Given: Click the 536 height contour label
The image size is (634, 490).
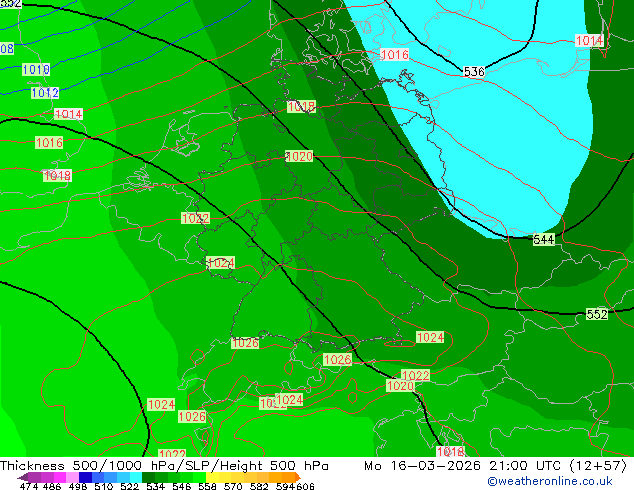Looking at the screenshot, I should (x=473, y=72).
